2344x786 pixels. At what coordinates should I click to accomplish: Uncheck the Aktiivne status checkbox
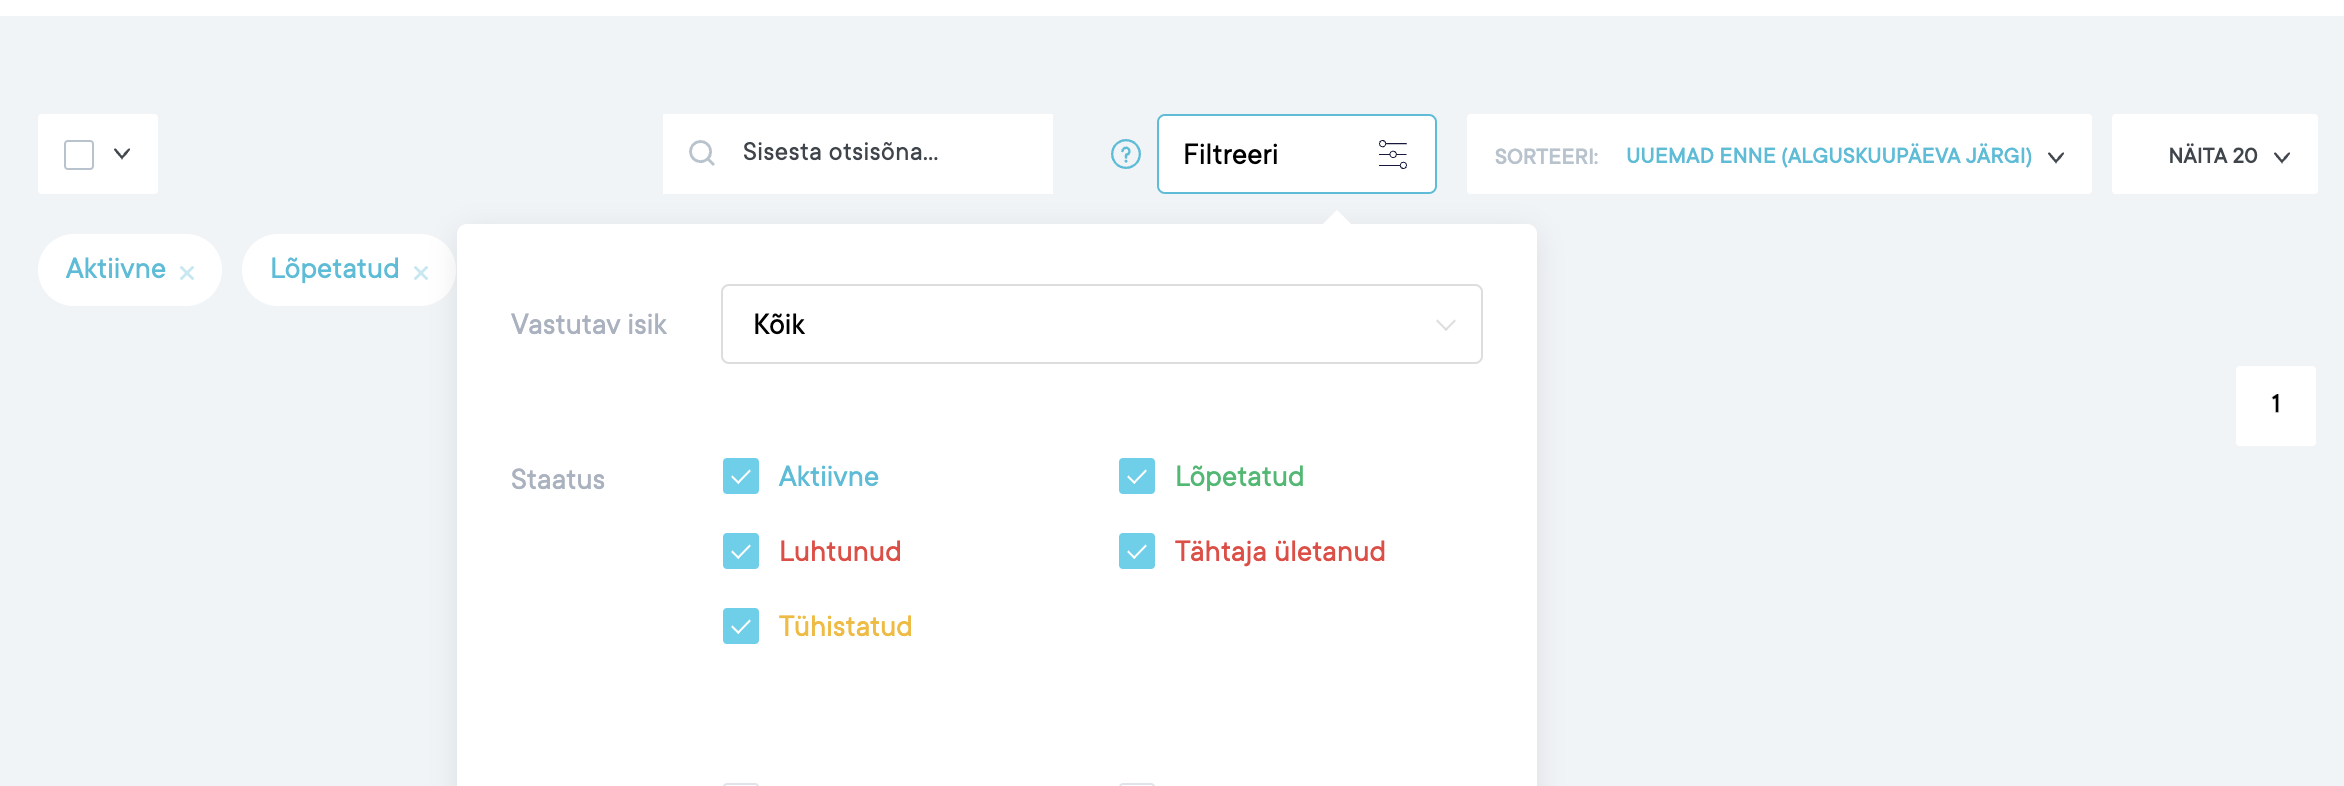tap(741, 477)
